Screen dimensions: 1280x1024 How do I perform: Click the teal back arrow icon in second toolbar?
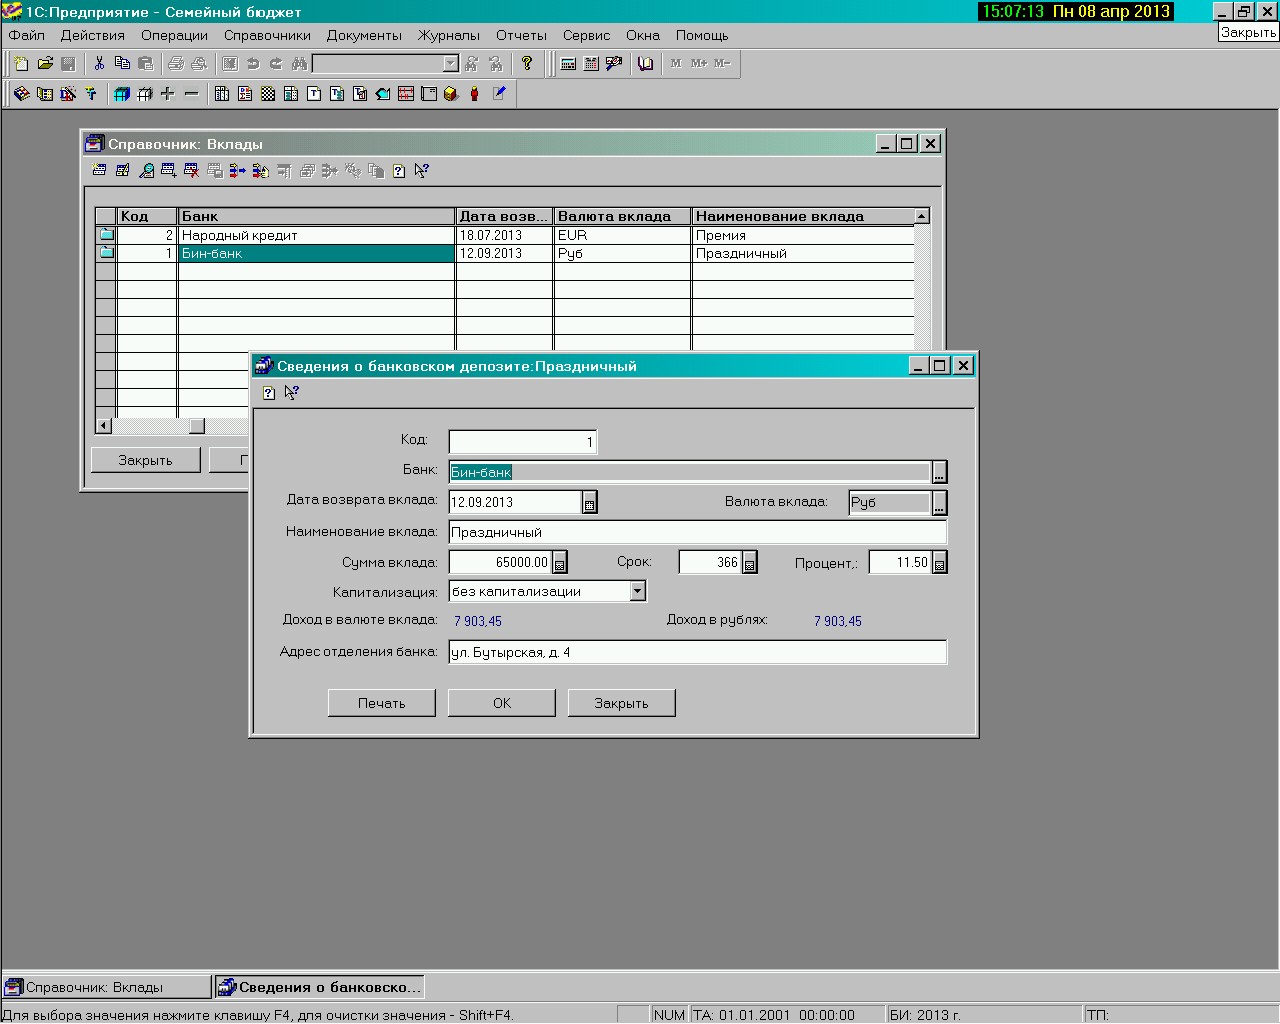[x=382, y=94]
